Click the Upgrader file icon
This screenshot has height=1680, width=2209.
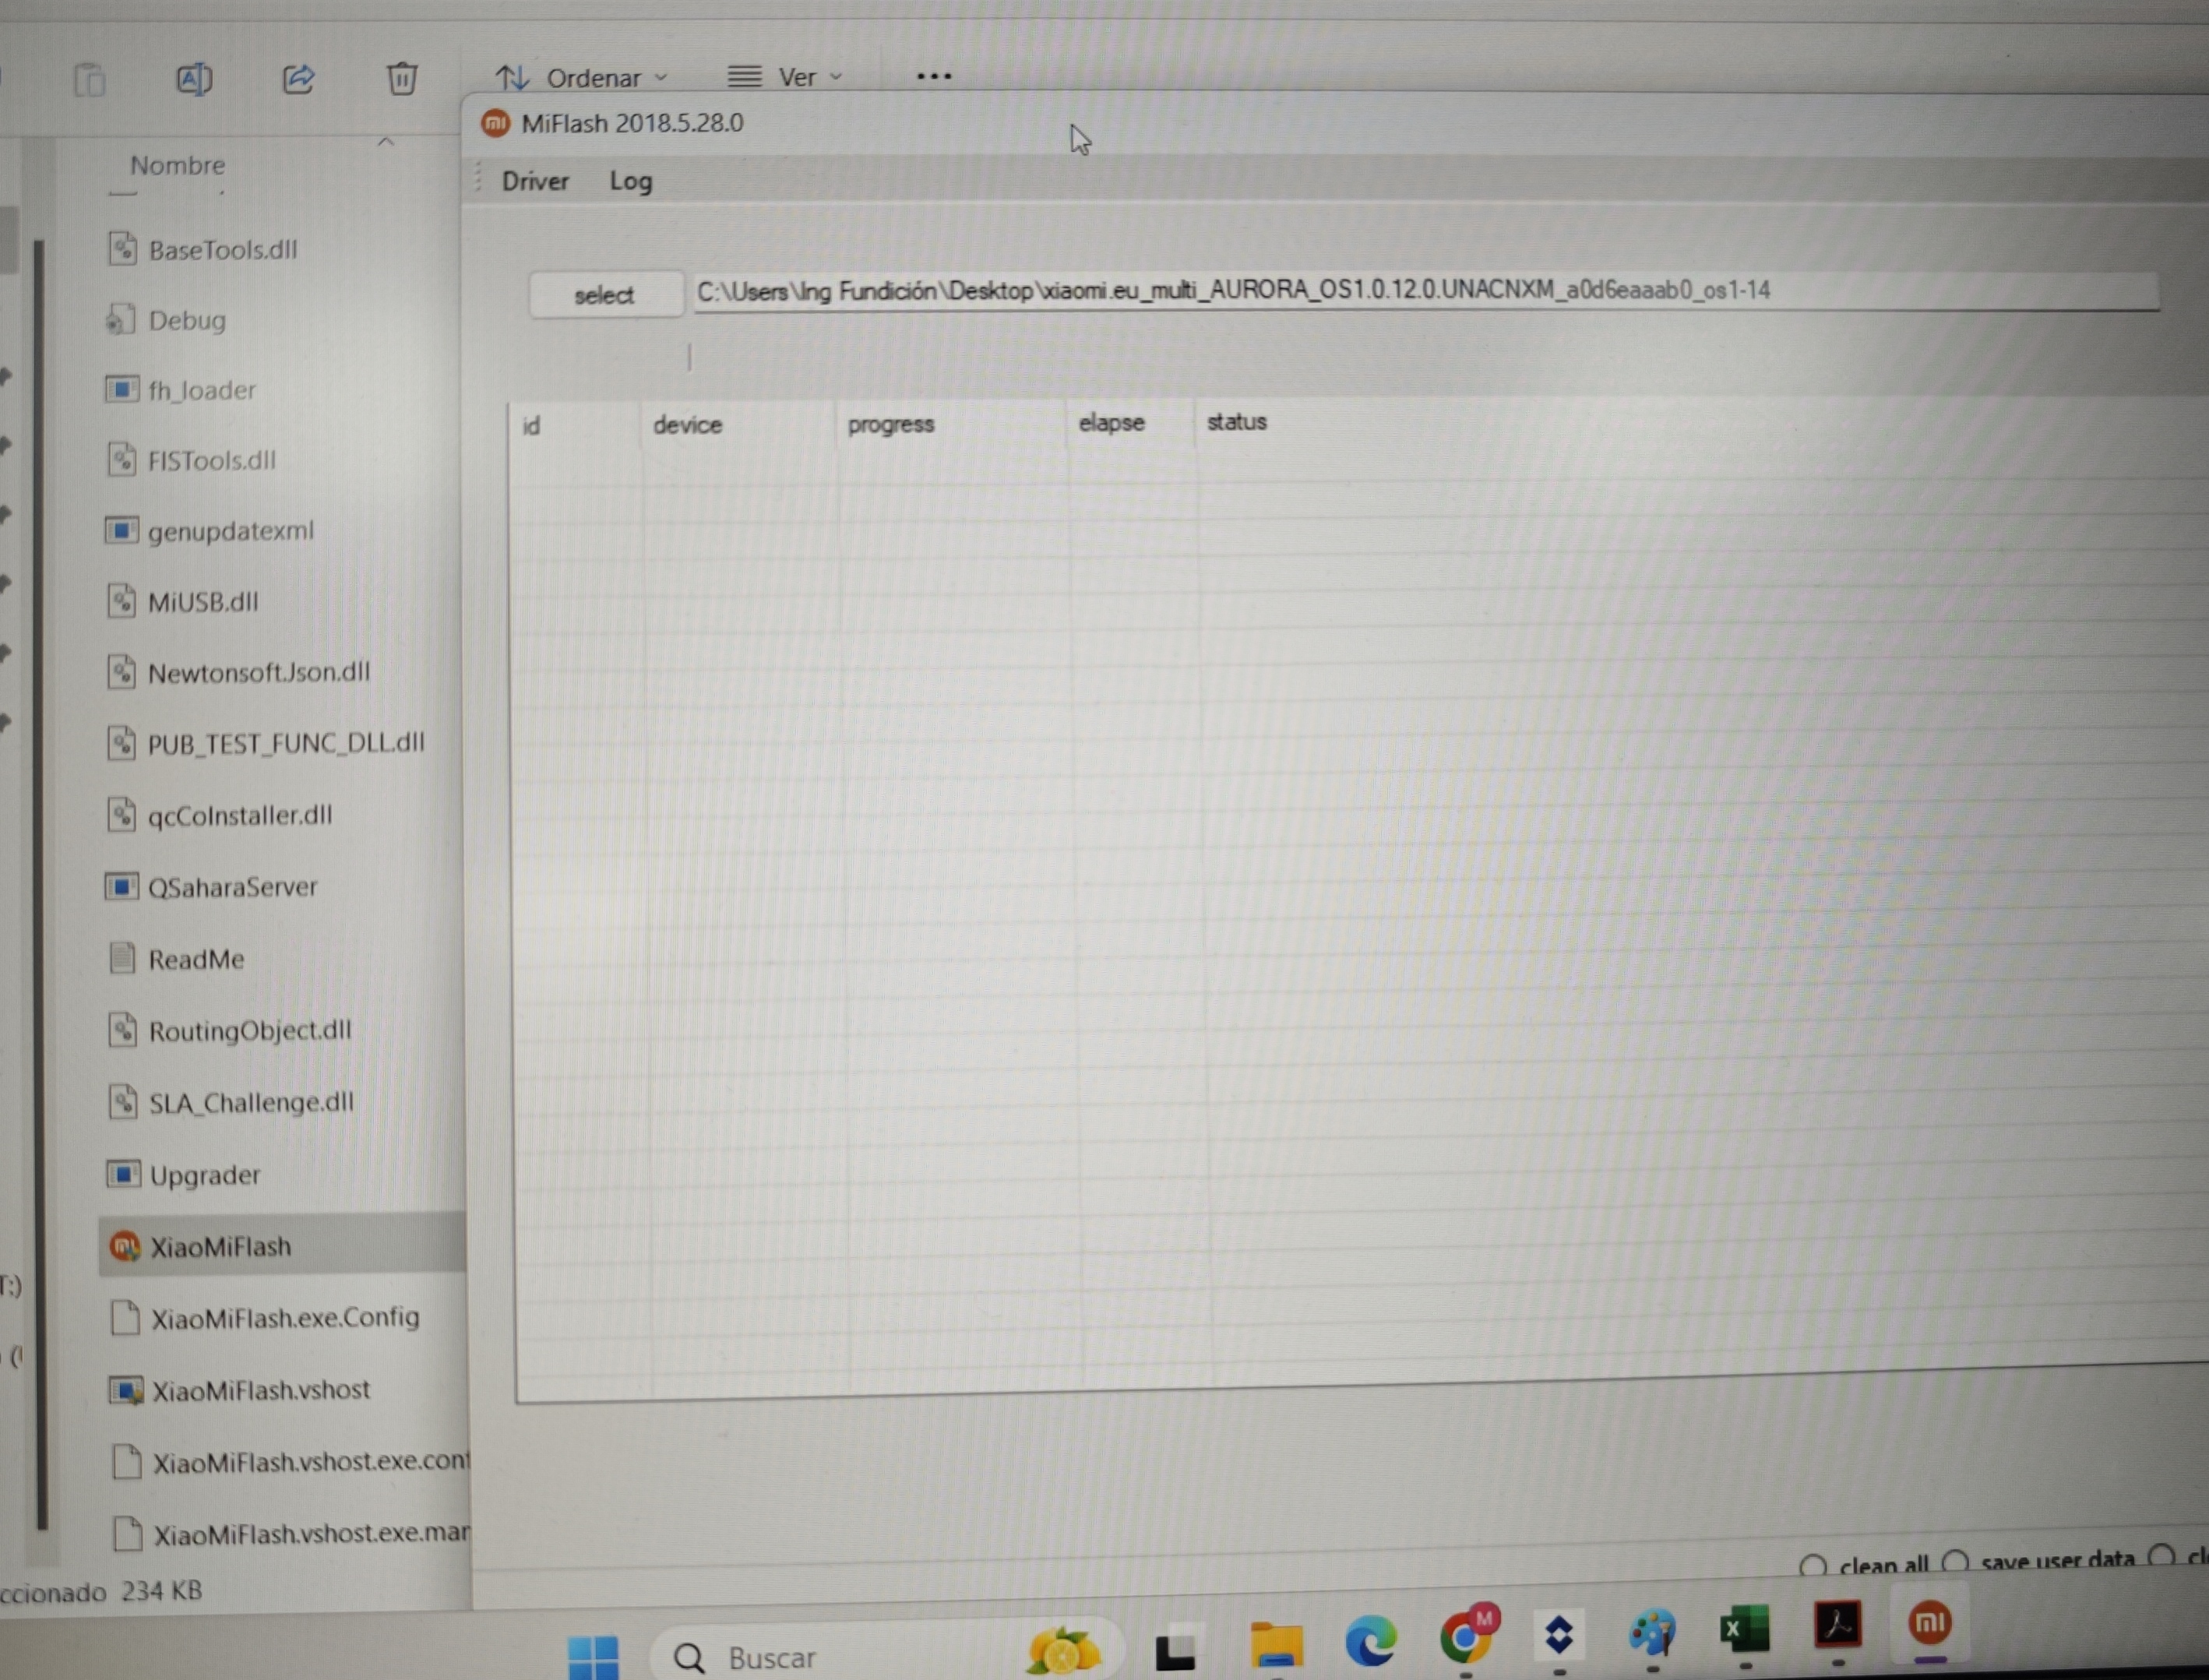click(123, 1173)
